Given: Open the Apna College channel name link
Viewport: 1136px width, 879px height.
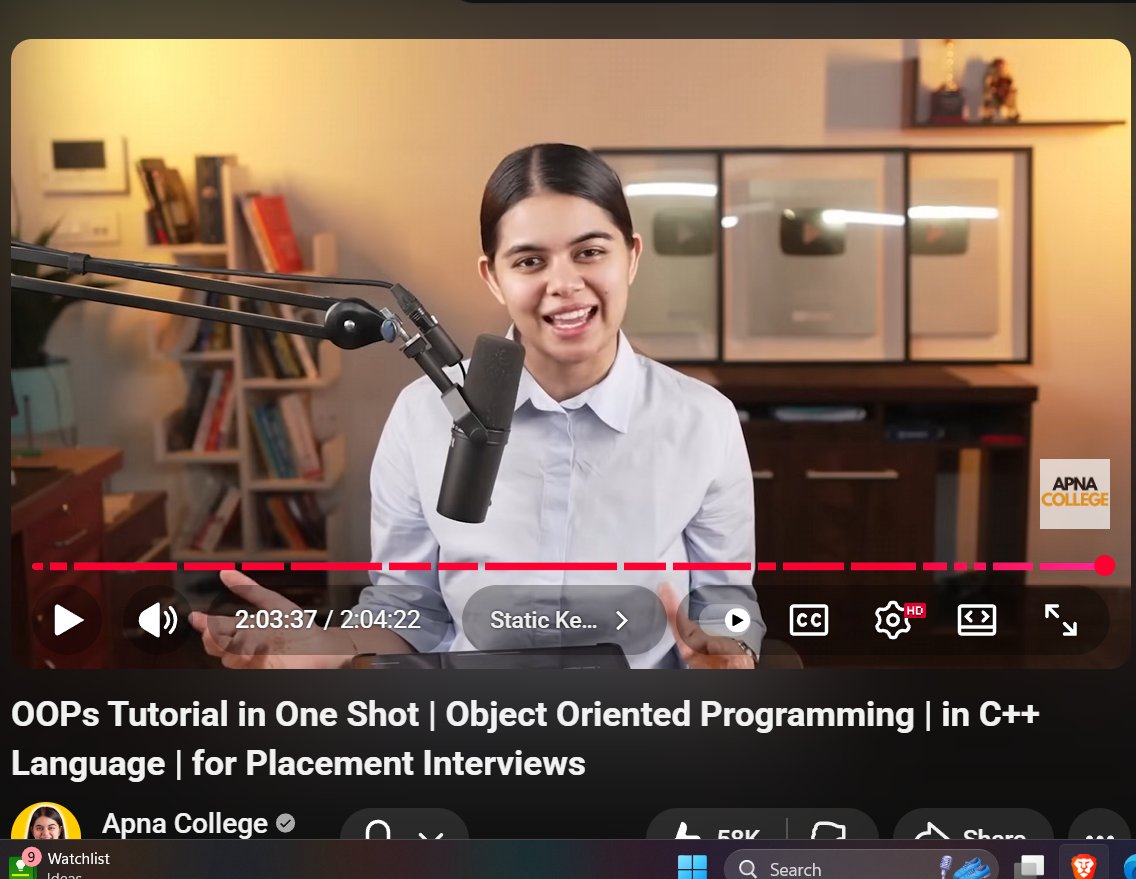Looking at the screenshot, I should coord(185,824).
